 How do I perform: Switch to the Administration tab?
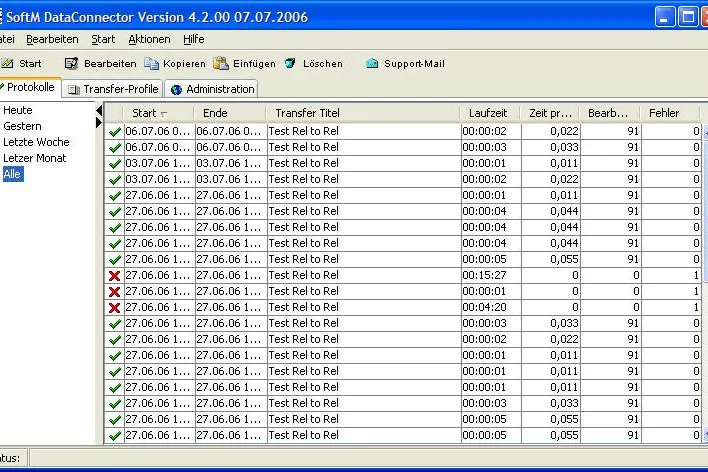211,89
